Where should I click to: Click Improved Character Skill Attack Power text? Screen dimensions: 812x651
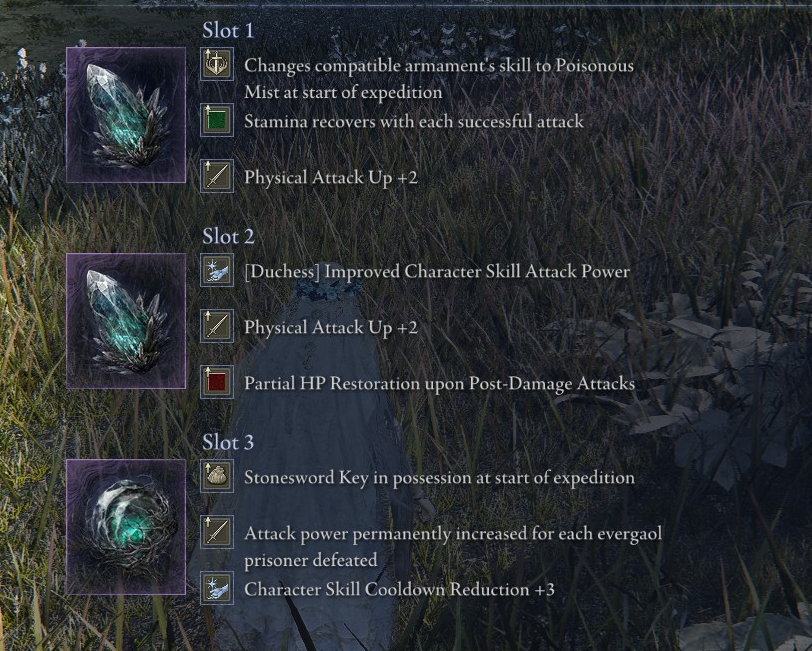[477, 272]
